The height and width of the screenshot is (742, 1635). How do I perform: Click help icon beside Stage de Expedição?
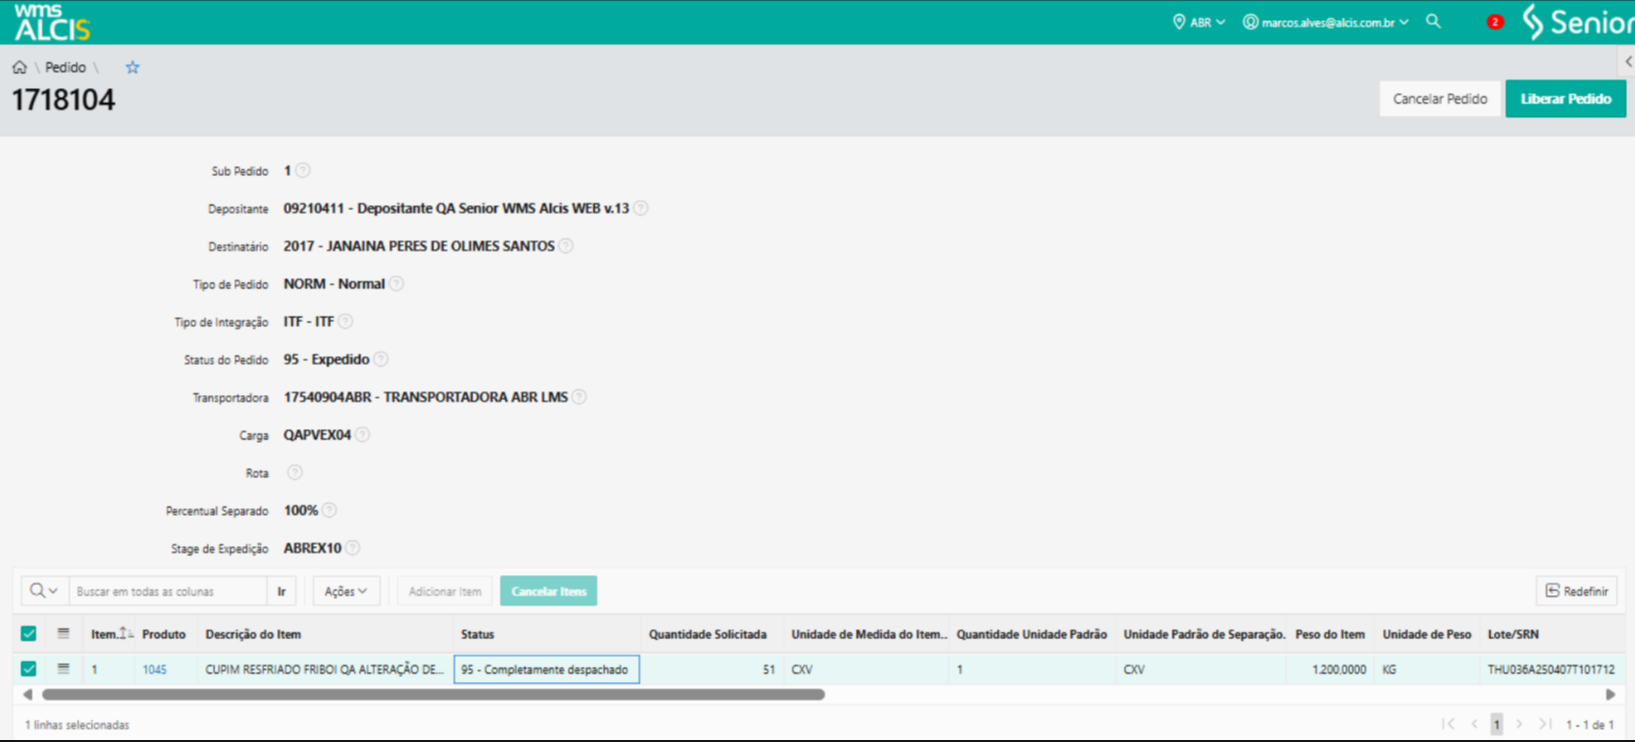click(x=352, y=548)
